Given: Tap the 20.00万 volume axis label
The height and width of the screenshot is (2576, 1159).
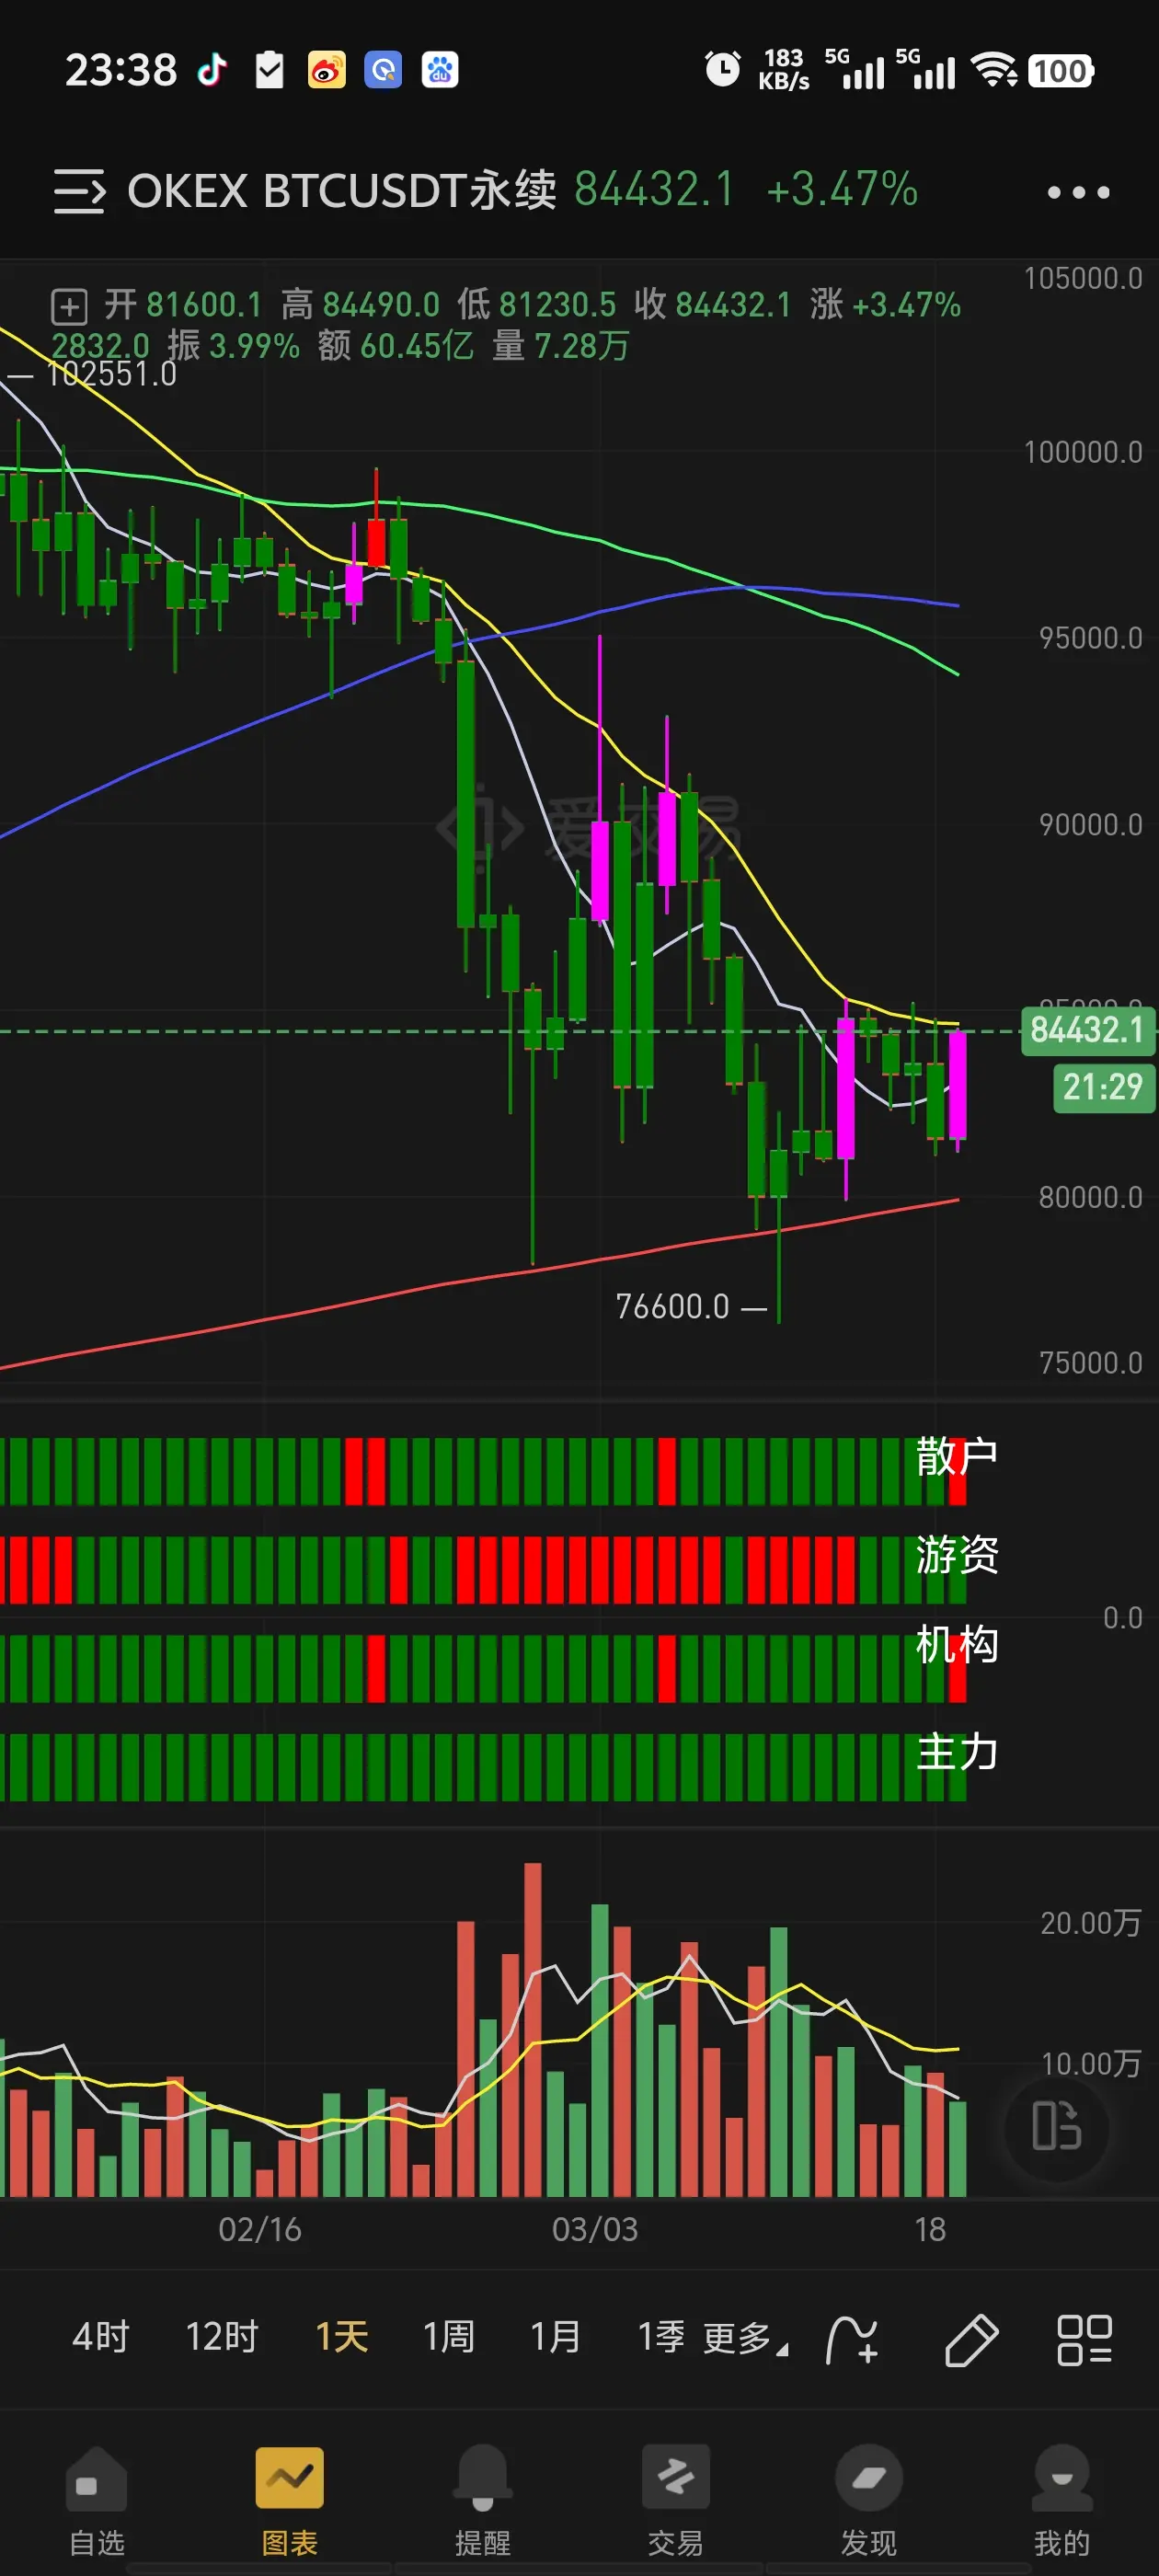Looking at the screenshot, I should tap(1091, 1923).
